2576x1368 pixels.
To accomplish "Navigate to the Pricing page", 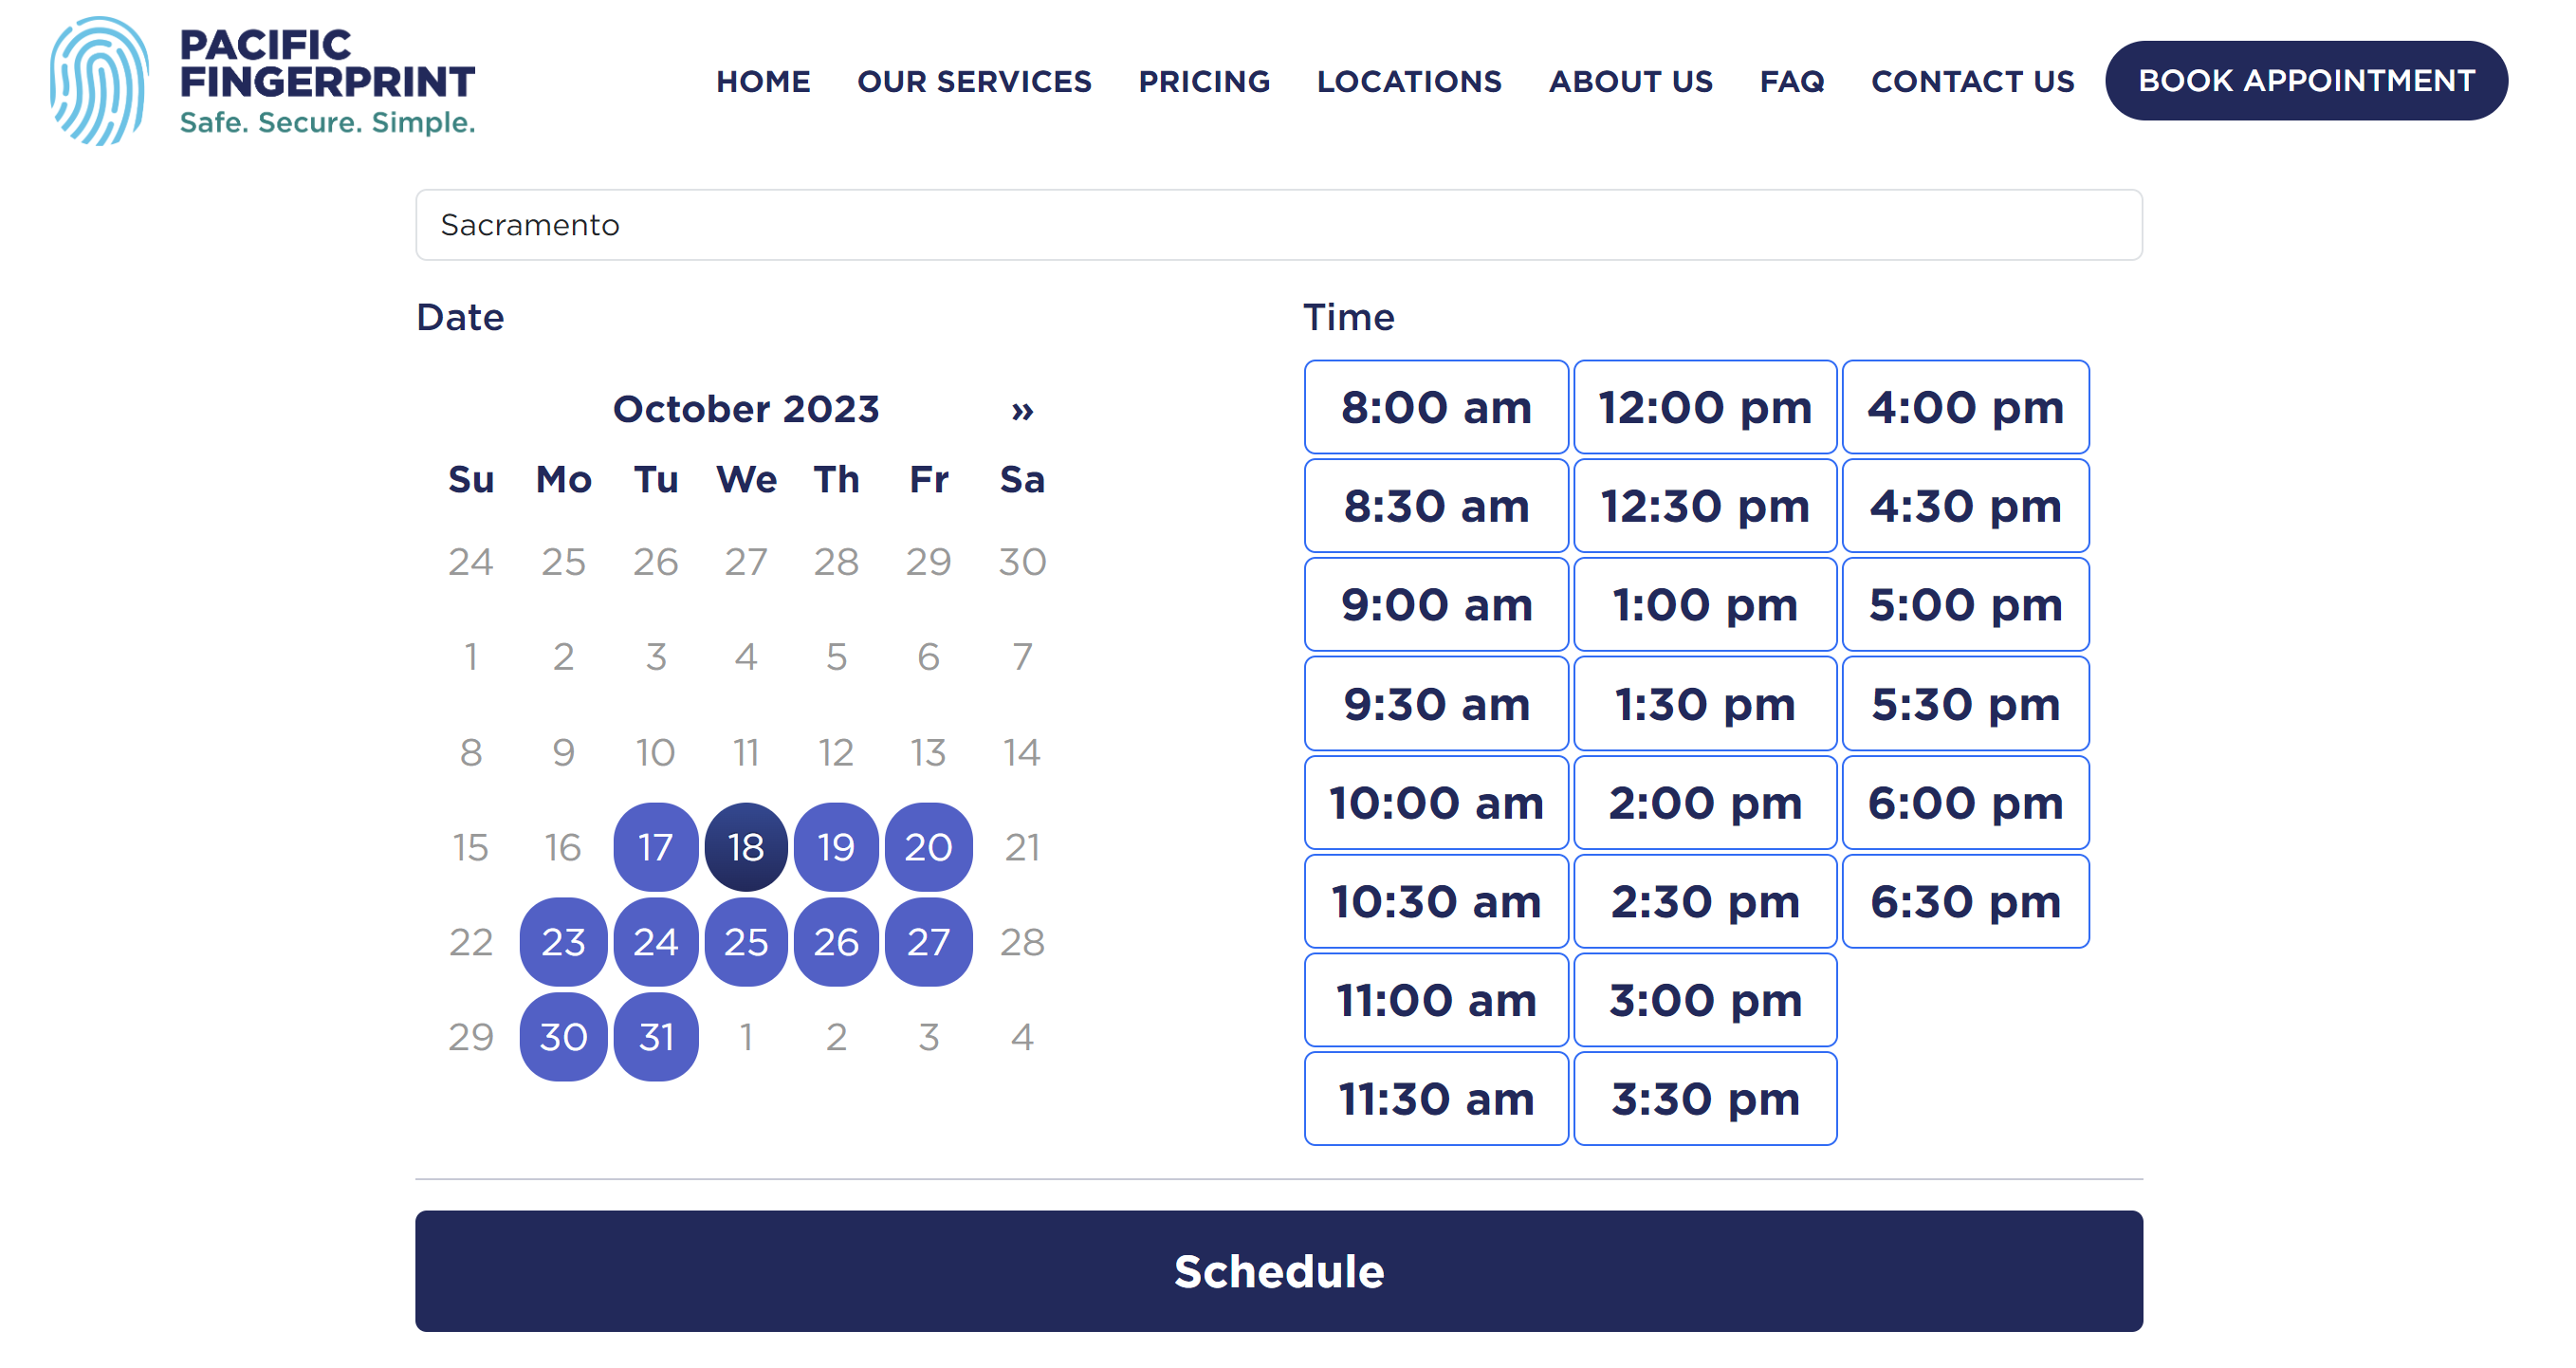I will (1204, 81).
